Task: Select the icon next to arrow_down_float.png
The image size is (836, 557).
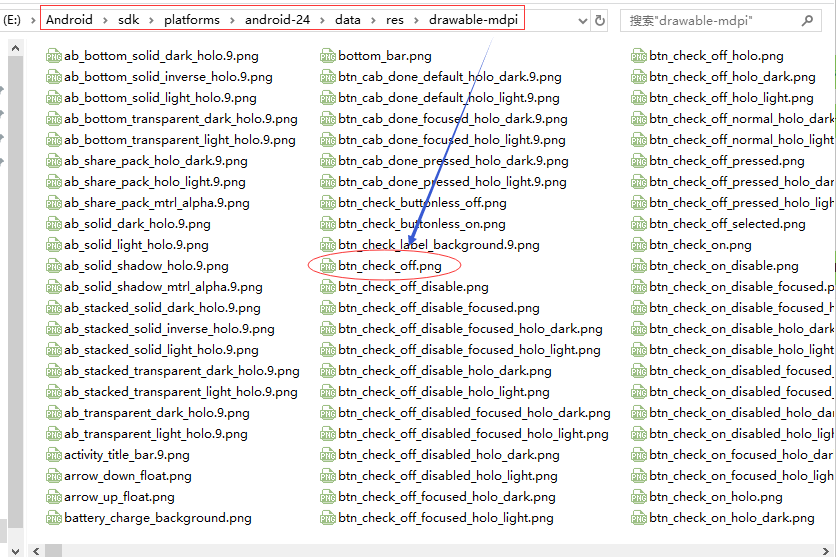Action: coord(54,476)
